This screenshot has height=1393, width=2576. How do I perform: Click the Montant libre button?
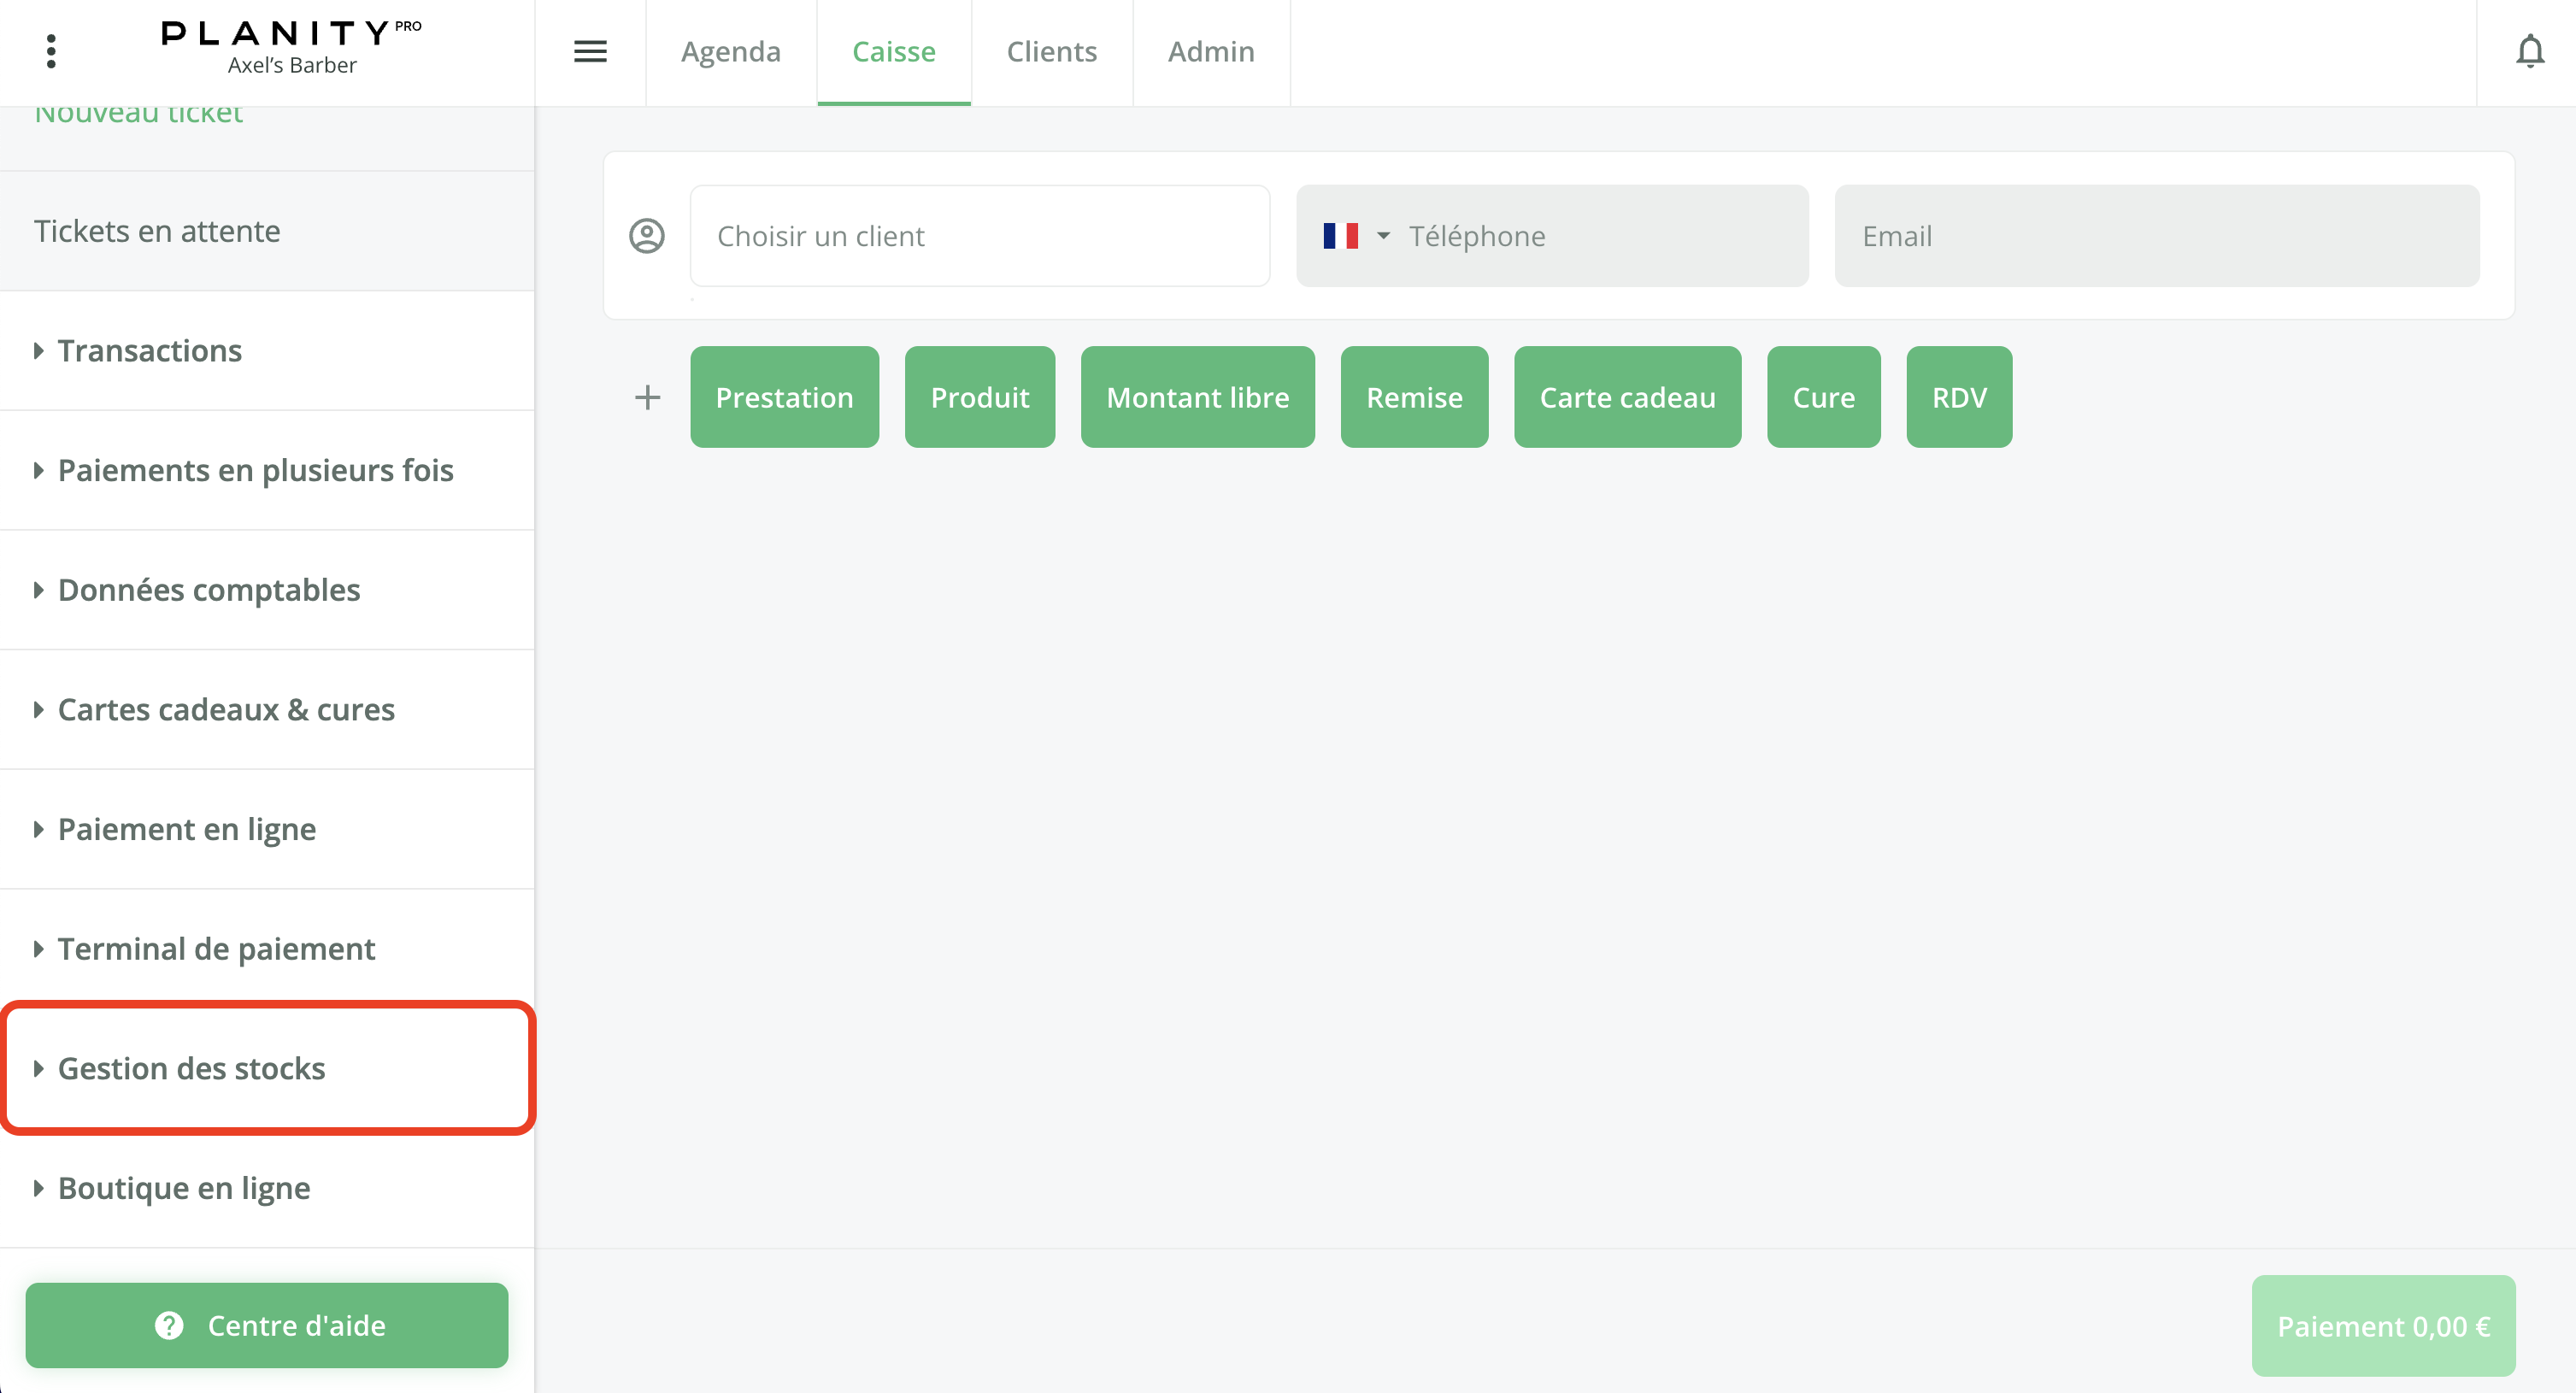1197,398
